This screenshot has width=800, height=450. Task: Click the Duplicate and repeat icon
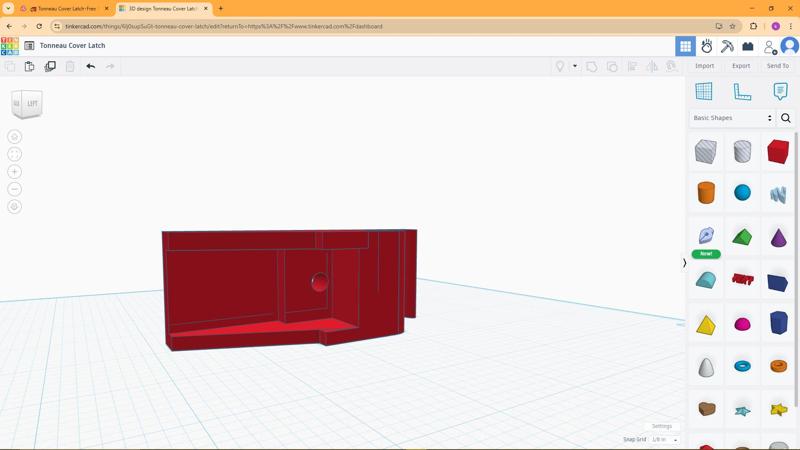point(50,66)
